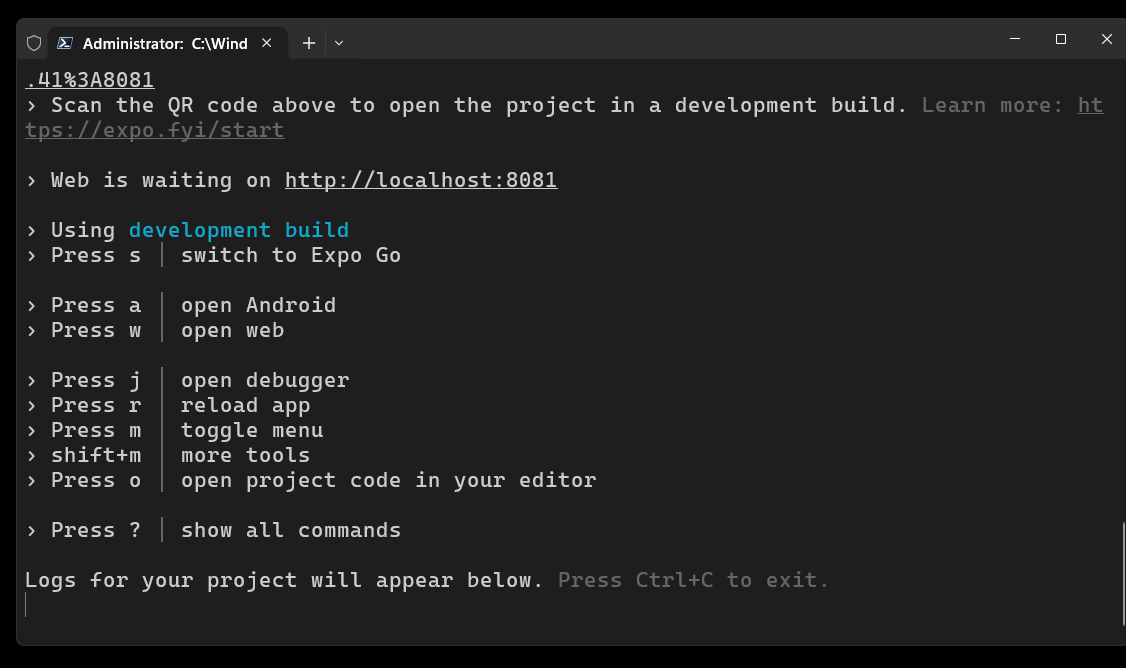Open the https://expo.fyi/start link
1126x668 pixels.
tap(154, 130)
